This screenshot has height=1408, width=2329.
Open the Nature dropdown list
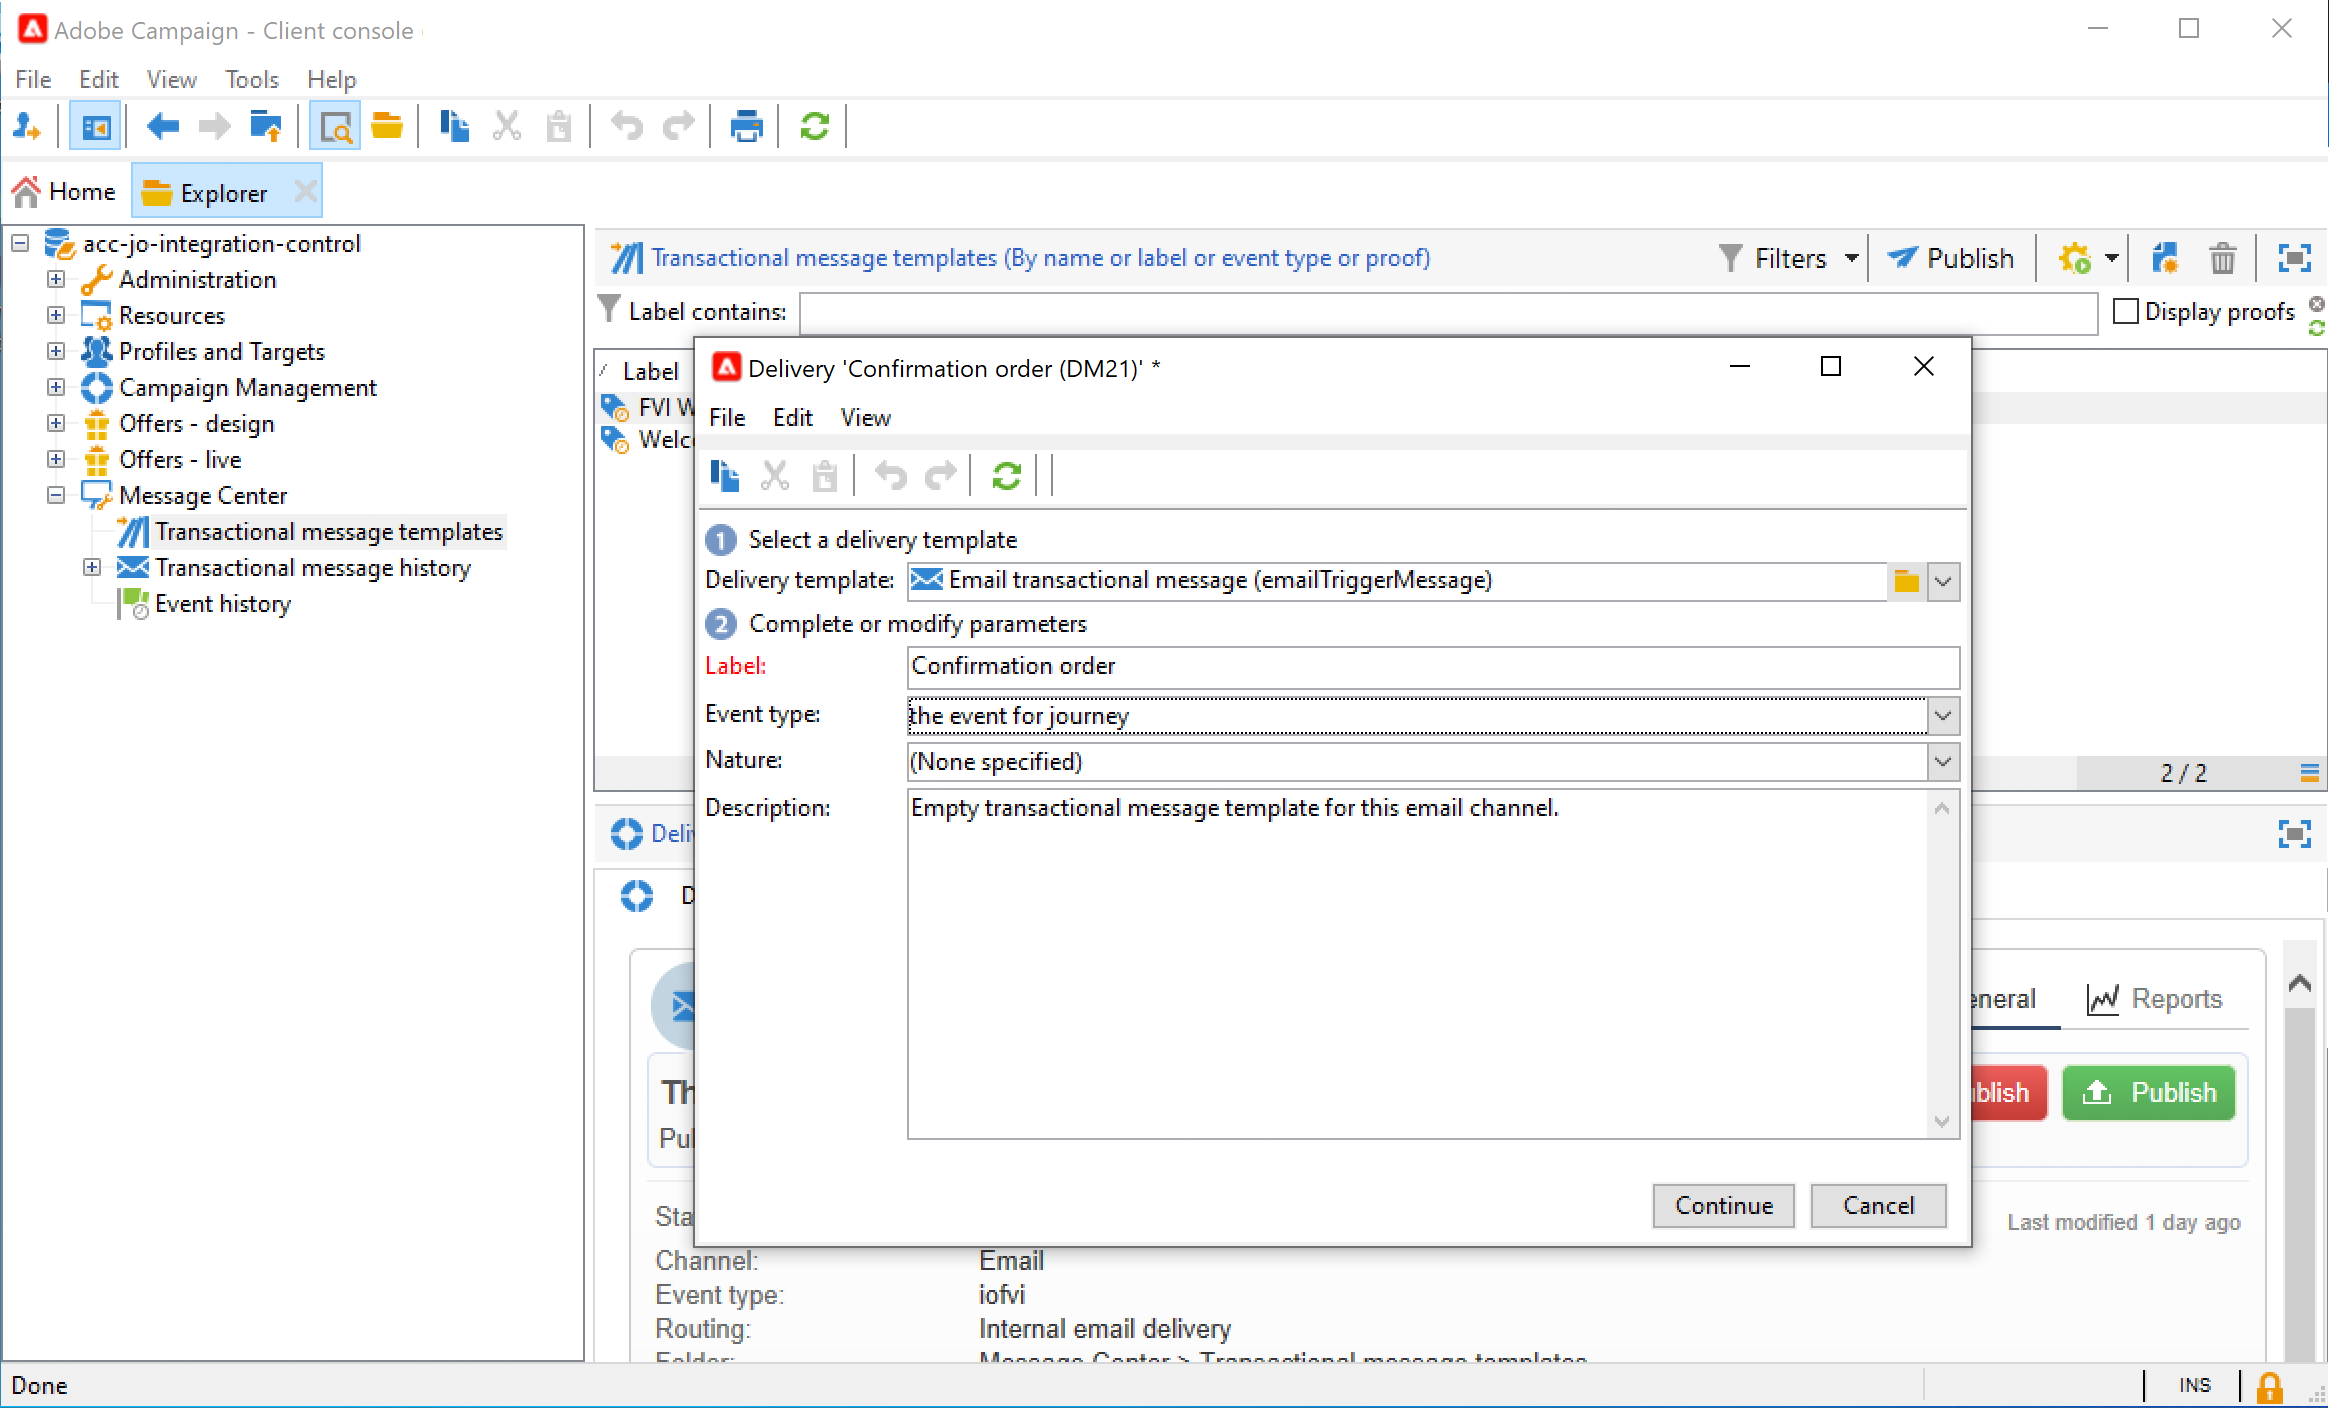pos(1942,762)
